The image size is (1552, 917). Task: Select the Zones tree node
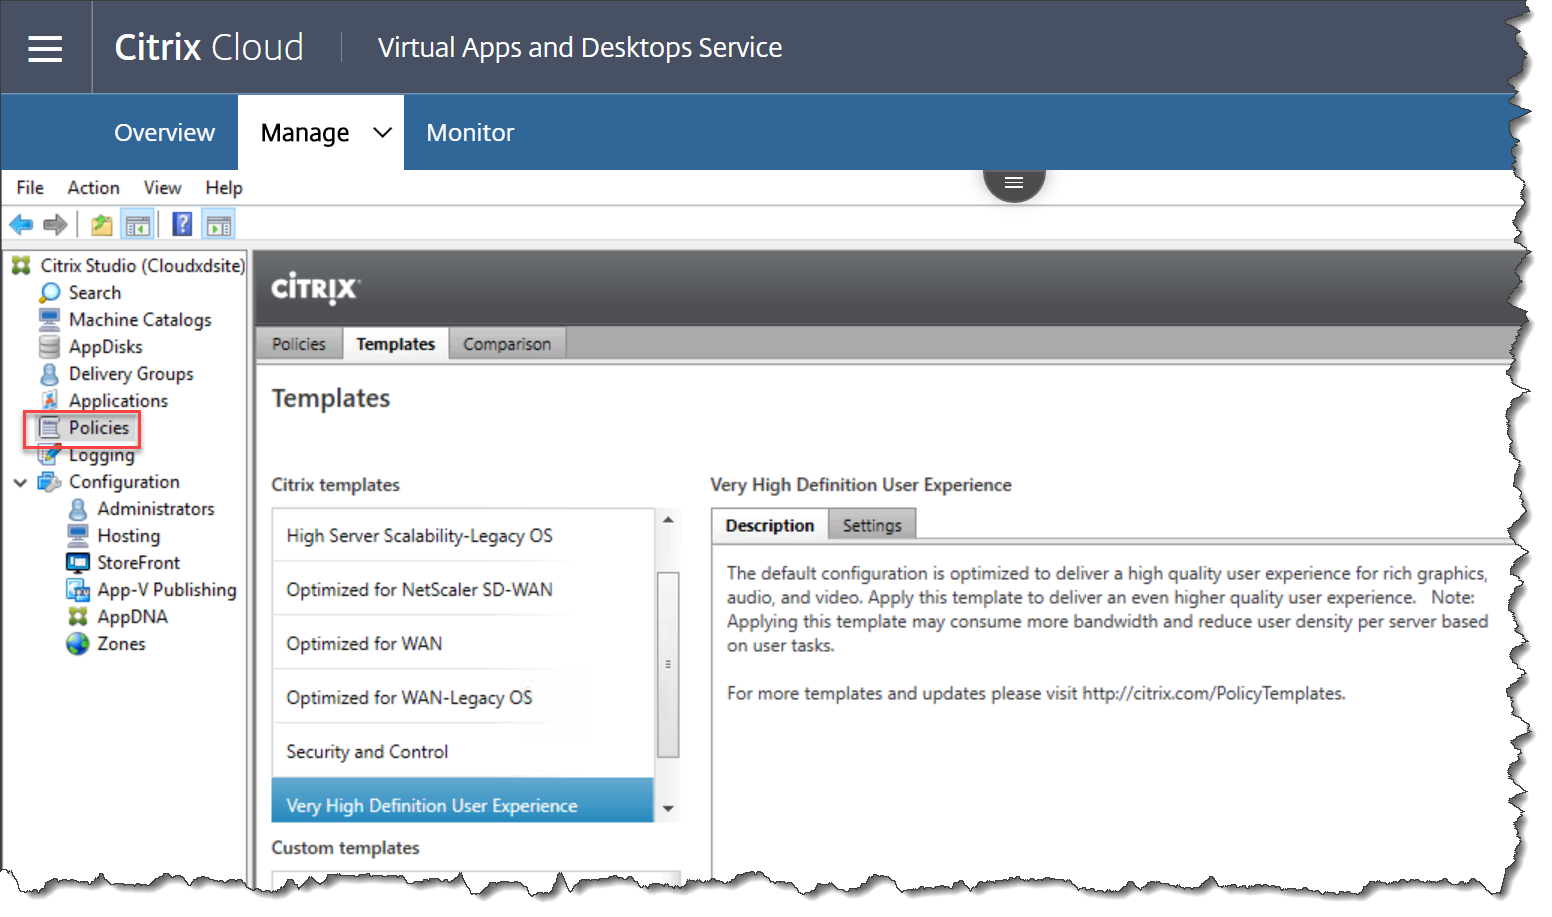(x=122, y=644)
